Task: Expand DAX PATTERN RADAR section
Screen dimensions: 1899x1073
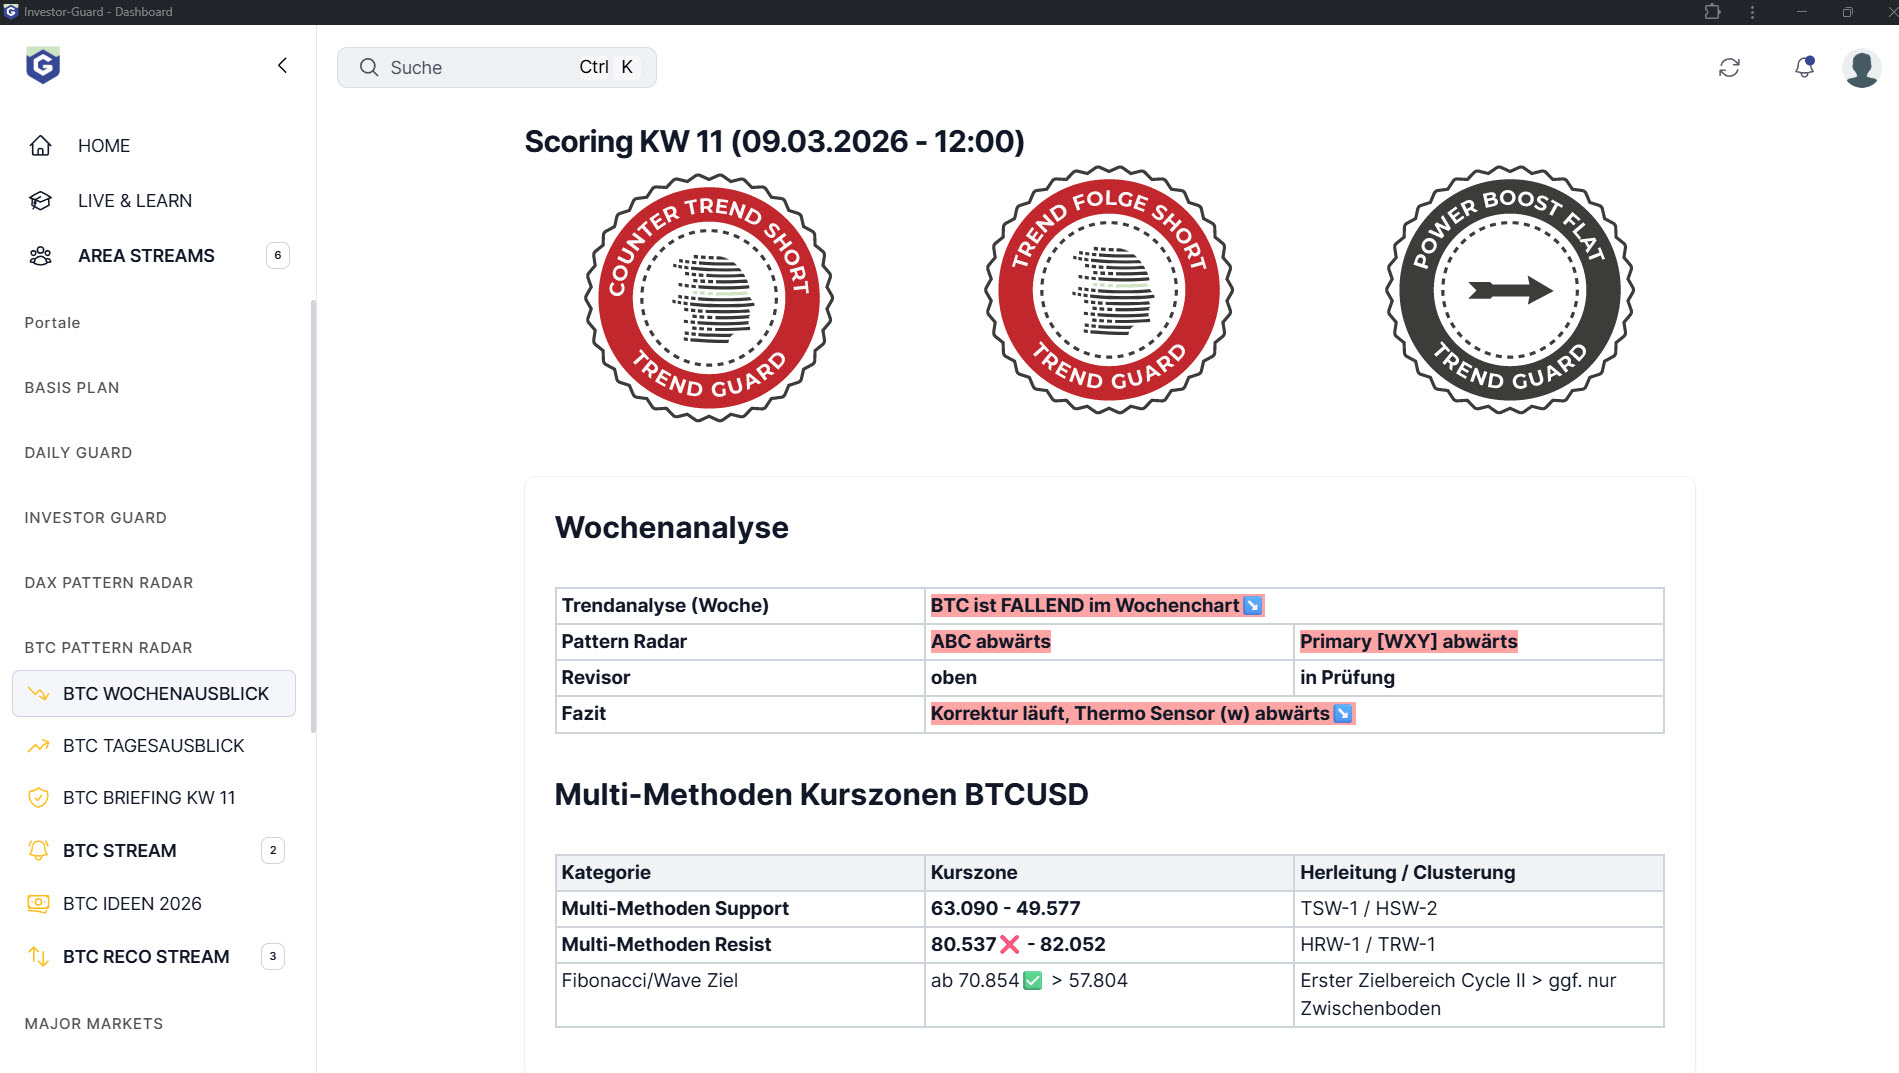Action: [109, 583]
